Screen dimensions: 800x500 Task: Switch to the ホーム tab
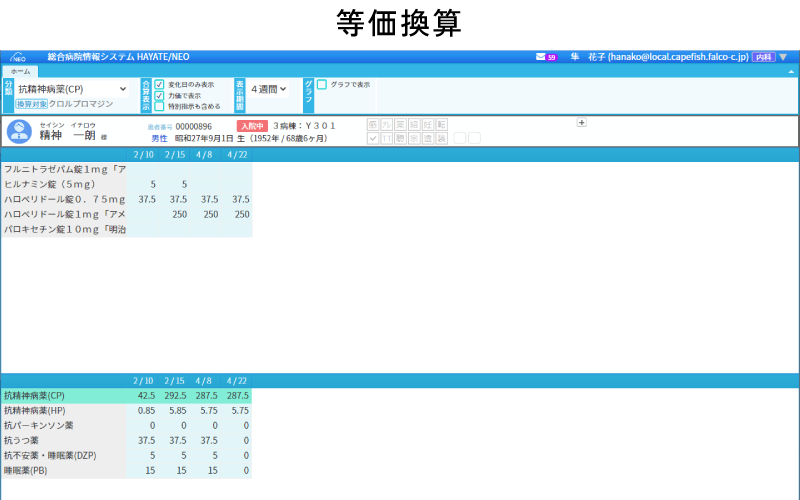pyautogui.click(x=20, y=72)
